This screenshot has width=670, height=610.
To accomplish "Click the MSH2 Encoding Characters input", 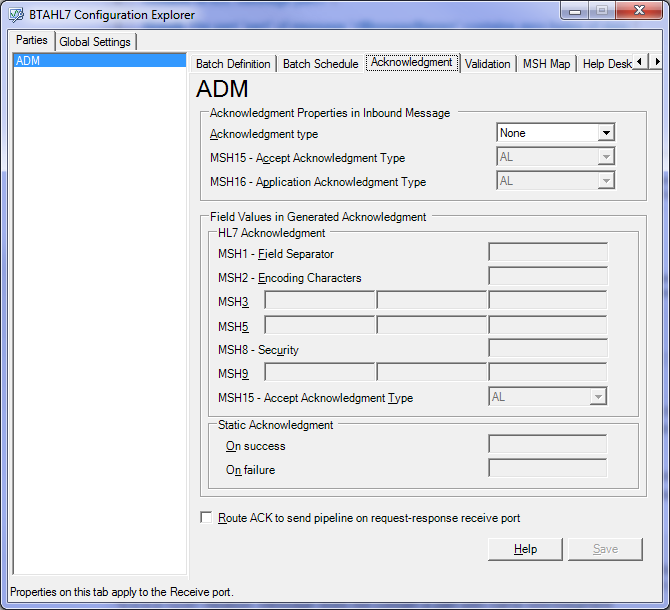I will [x=548, y=276].
